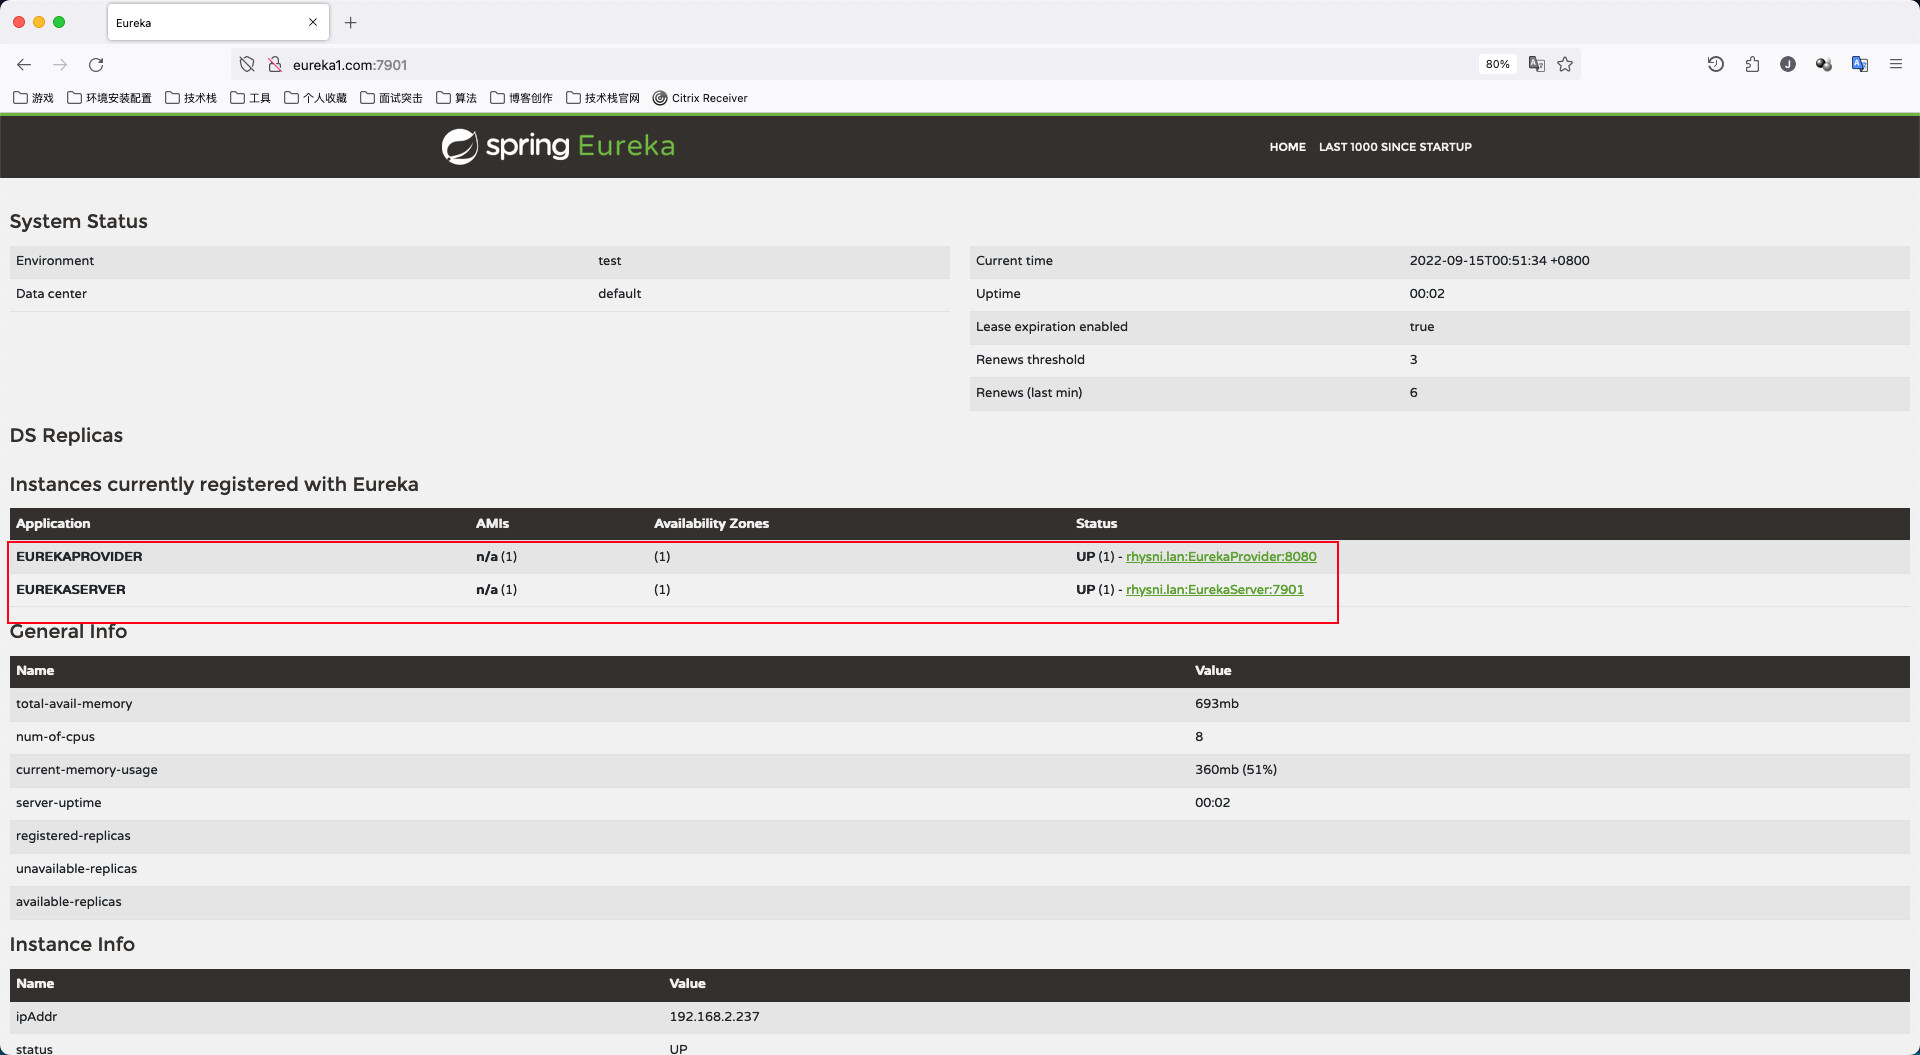The width and height of the screenshot is (1920, 1055).
Task: Open the 面试突击 bookmark folder
Action: point(391,98)
